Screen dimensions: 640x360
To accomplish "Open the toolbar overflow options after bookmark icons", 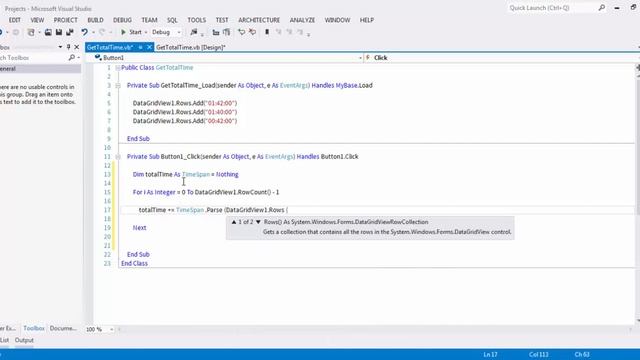I will pos(309,34).
